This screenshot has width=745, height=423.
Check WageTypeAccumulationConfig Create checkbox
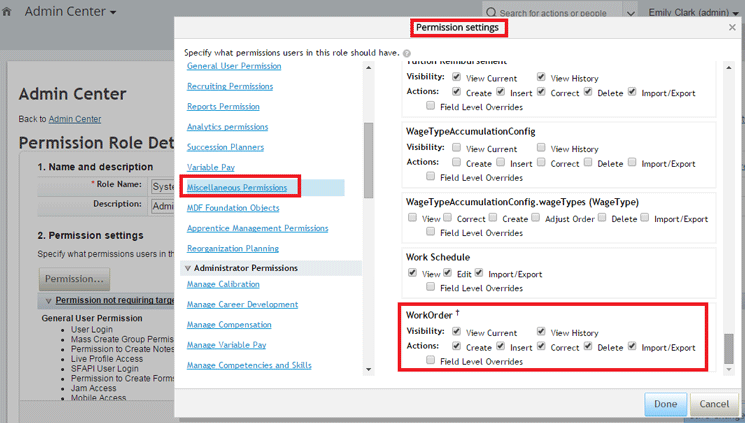[456, 162]
